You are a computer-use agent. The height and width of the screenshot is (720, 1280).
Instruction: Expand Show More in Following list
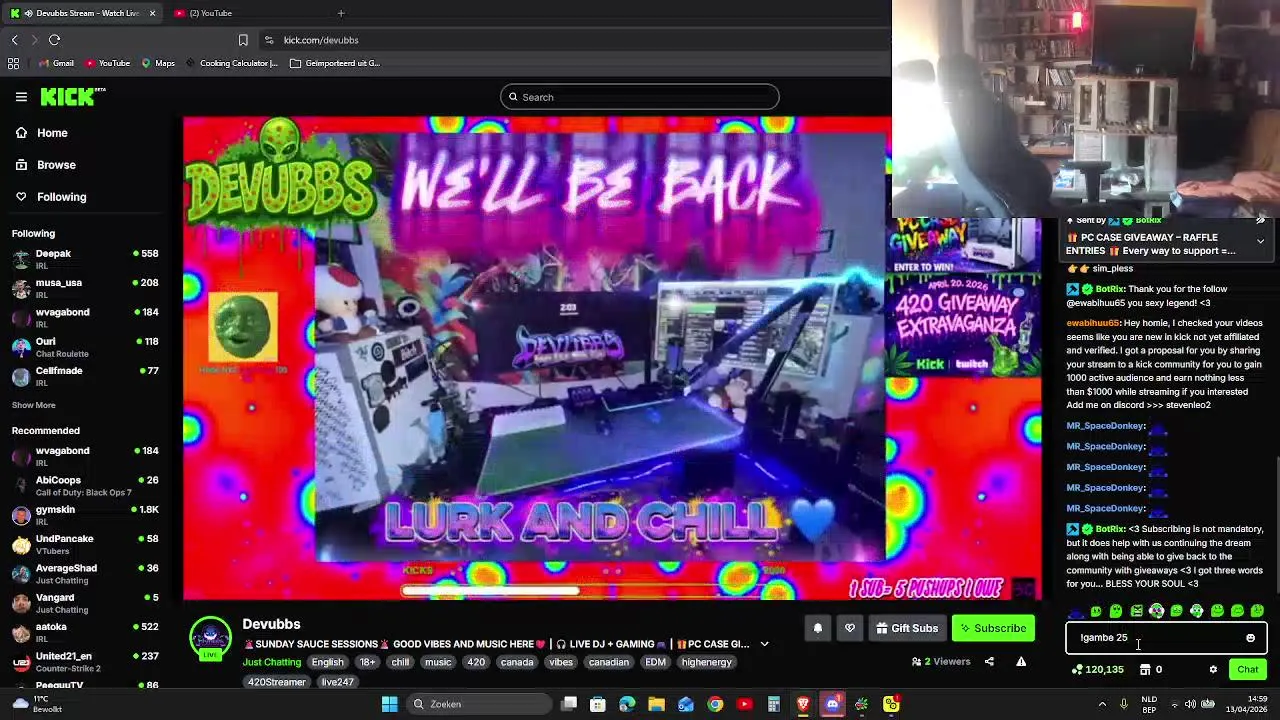[x=33, y=405]
